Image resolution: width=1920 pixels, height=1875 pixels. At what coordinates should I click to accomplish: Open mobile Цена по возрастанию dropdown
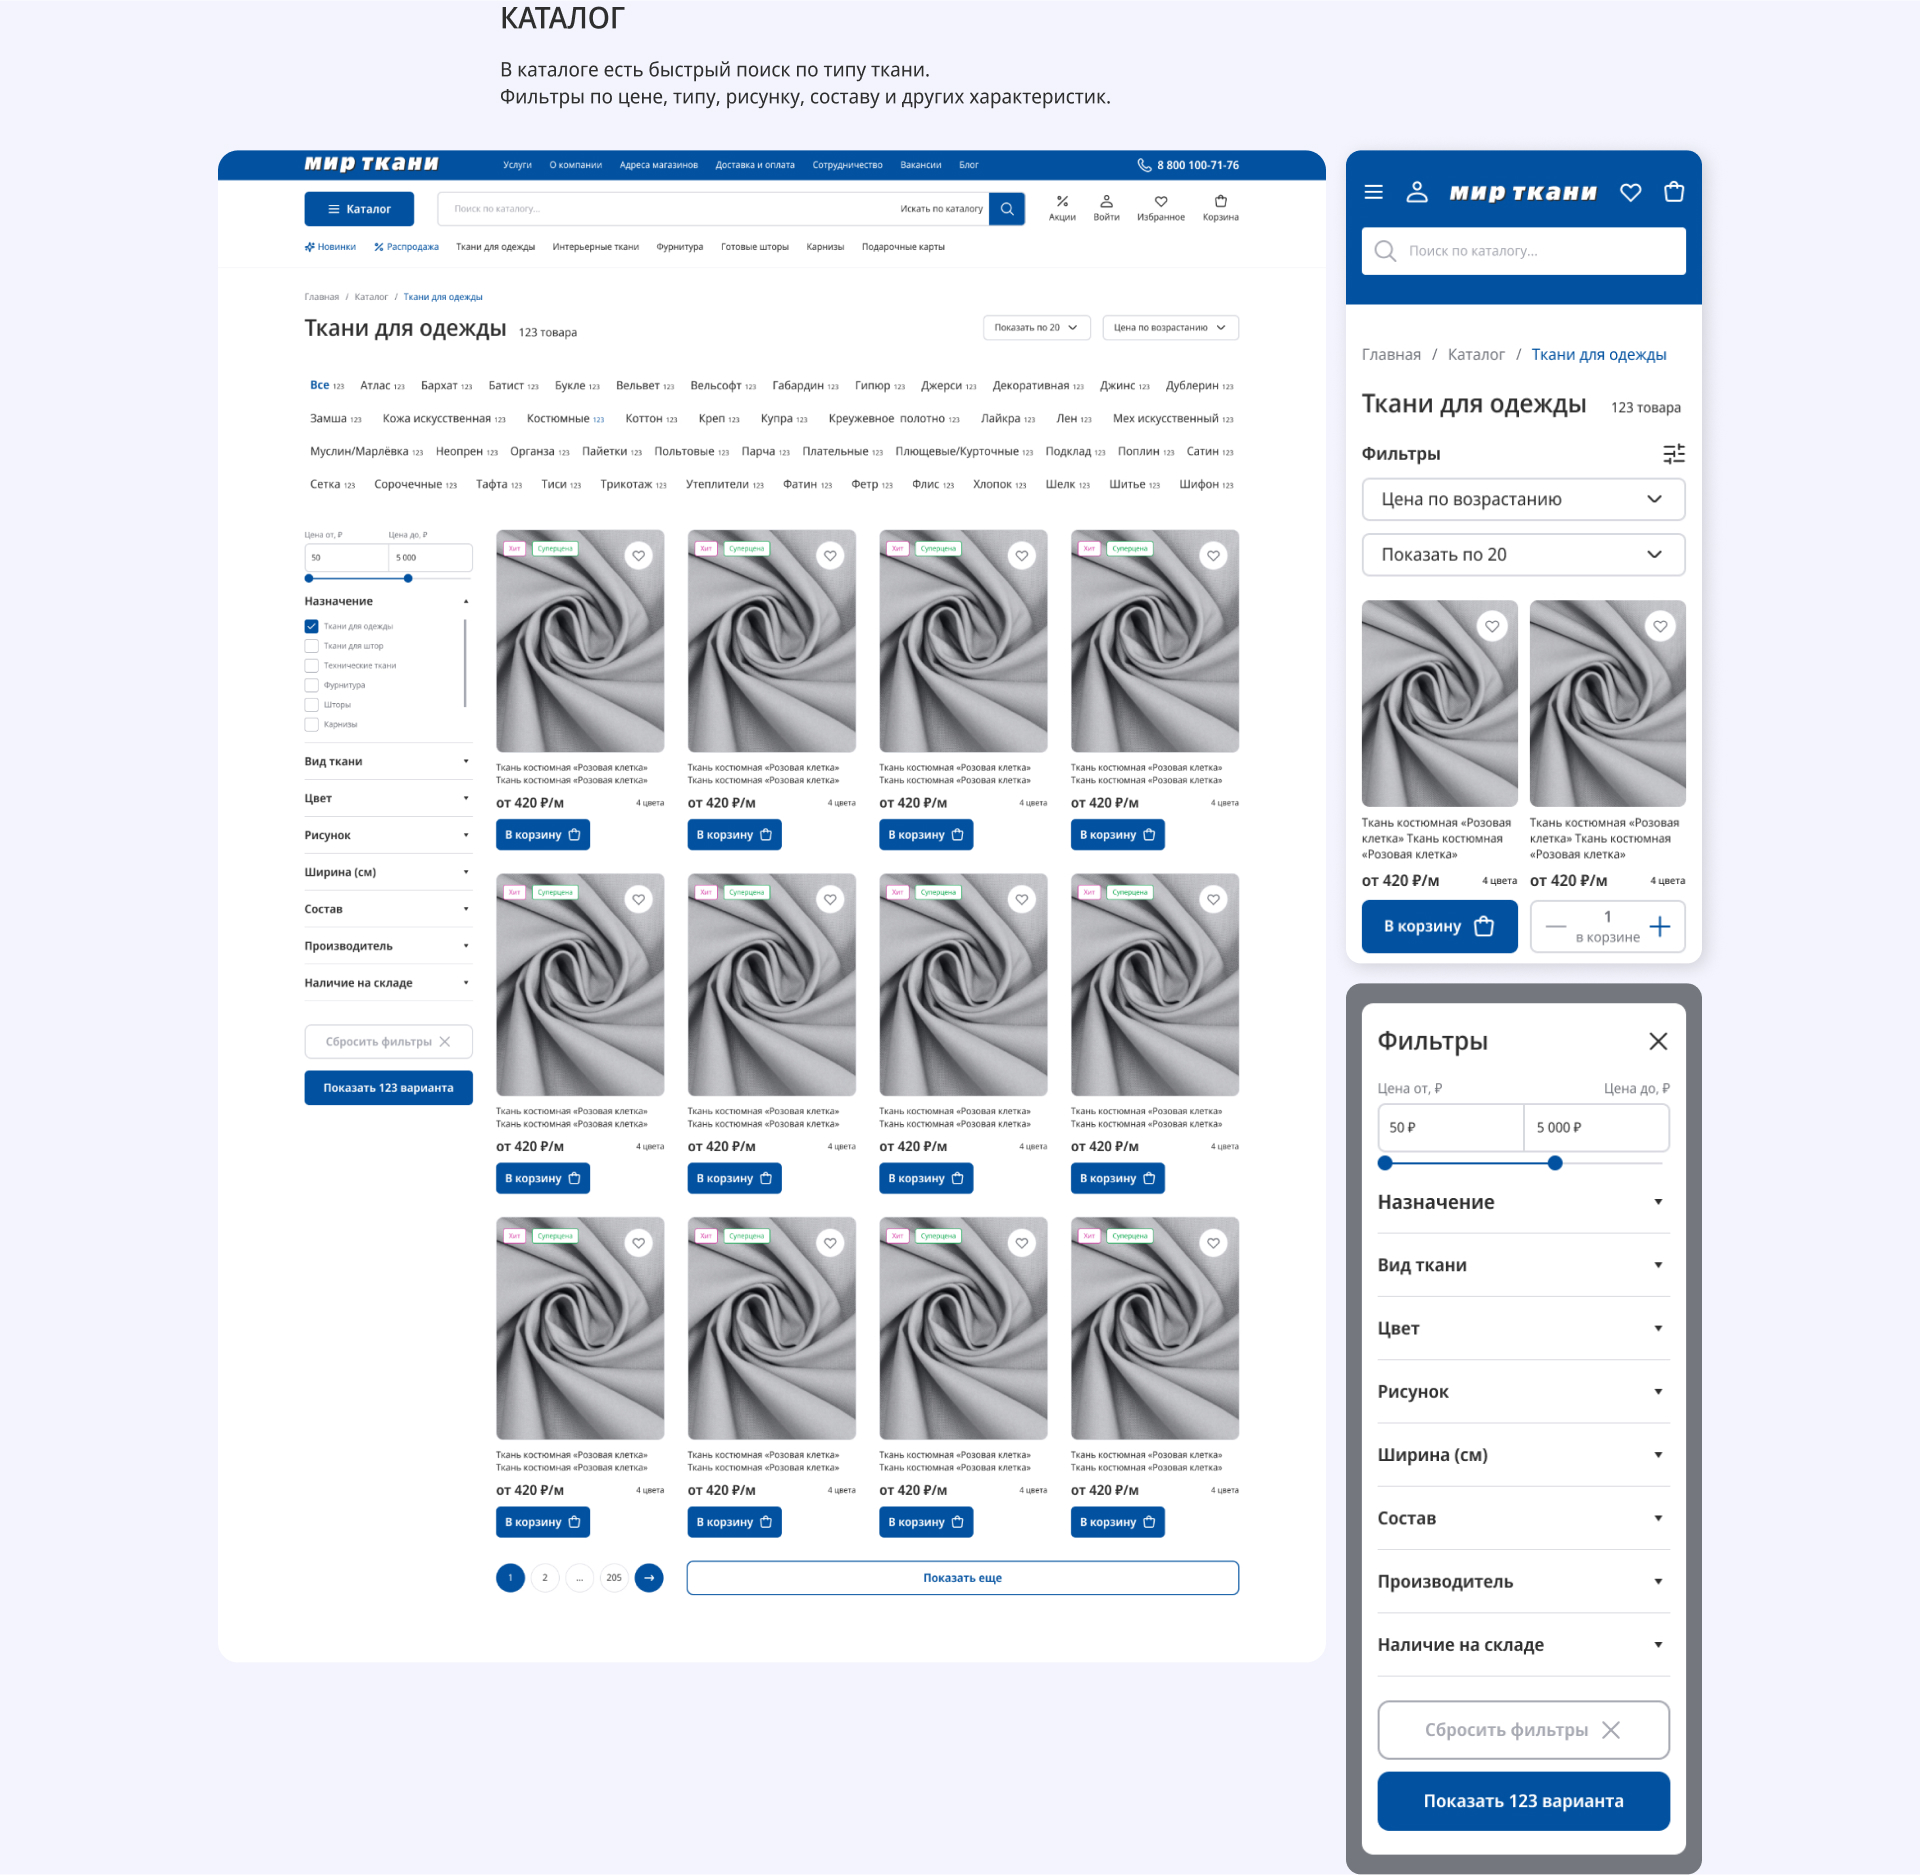(x=1522, y=499)
